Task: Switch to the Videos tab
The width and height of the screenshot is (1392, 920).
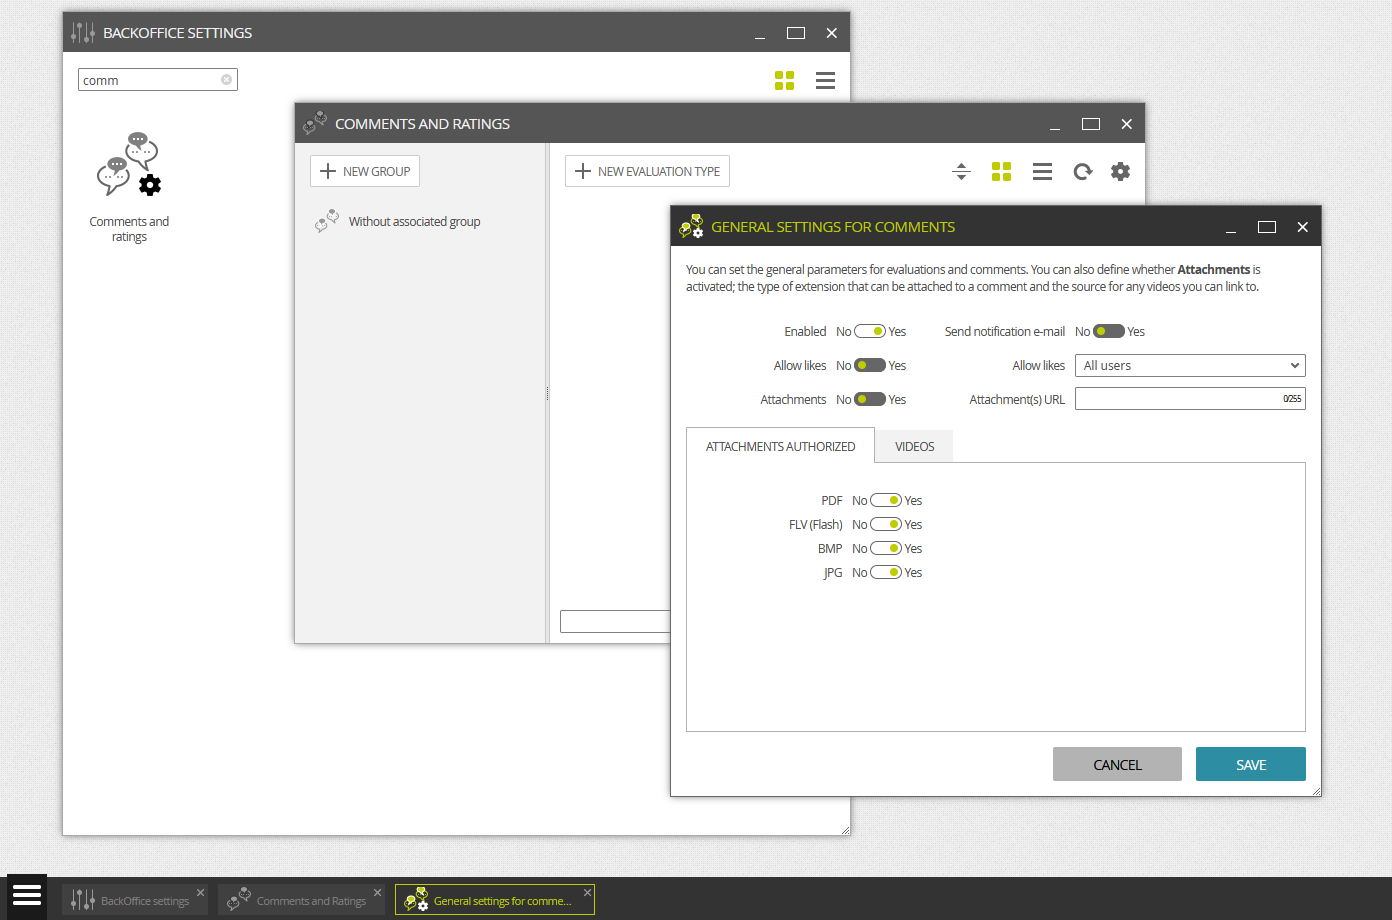Action: [915, 446]
